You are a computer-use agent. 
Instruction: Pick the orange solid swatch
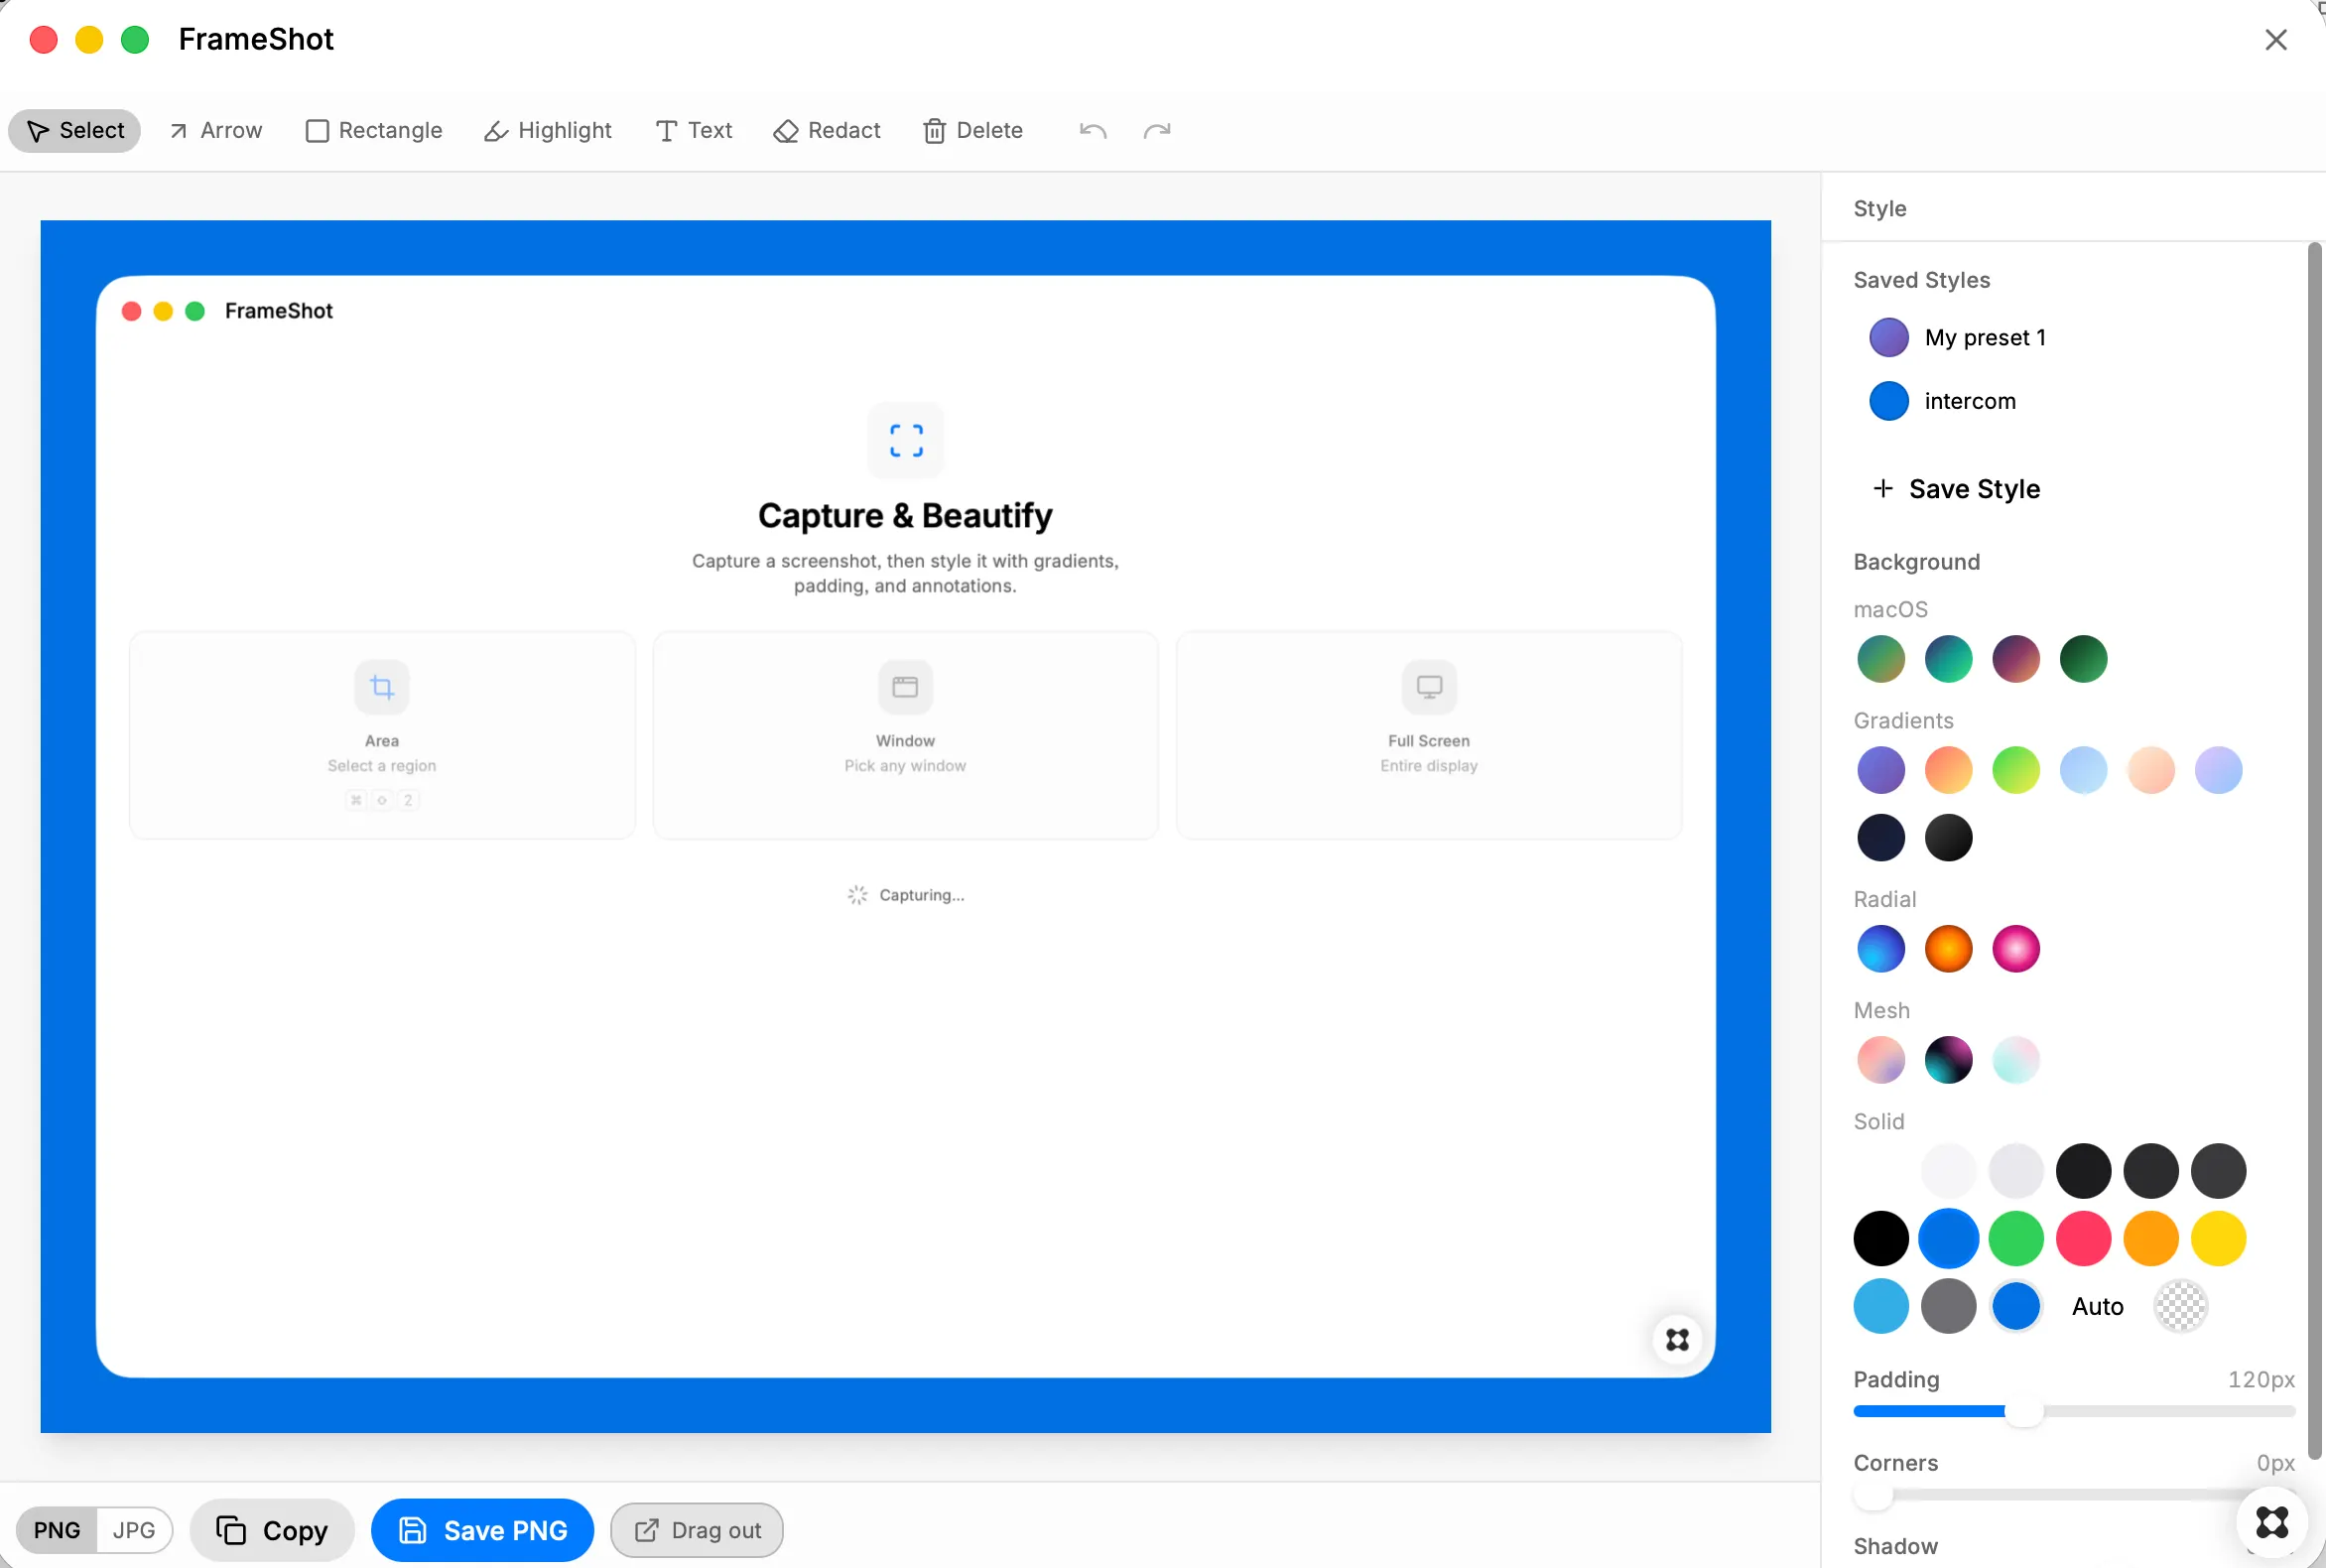click(2151, 1239)
